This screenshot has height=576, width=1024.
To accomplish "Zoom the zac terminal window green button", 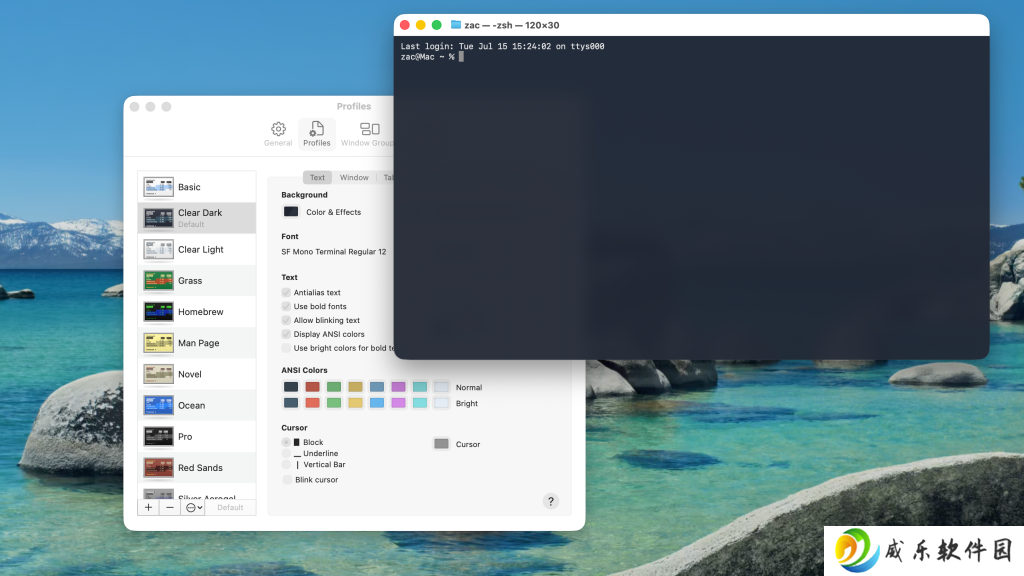I will tap(436, 25).
